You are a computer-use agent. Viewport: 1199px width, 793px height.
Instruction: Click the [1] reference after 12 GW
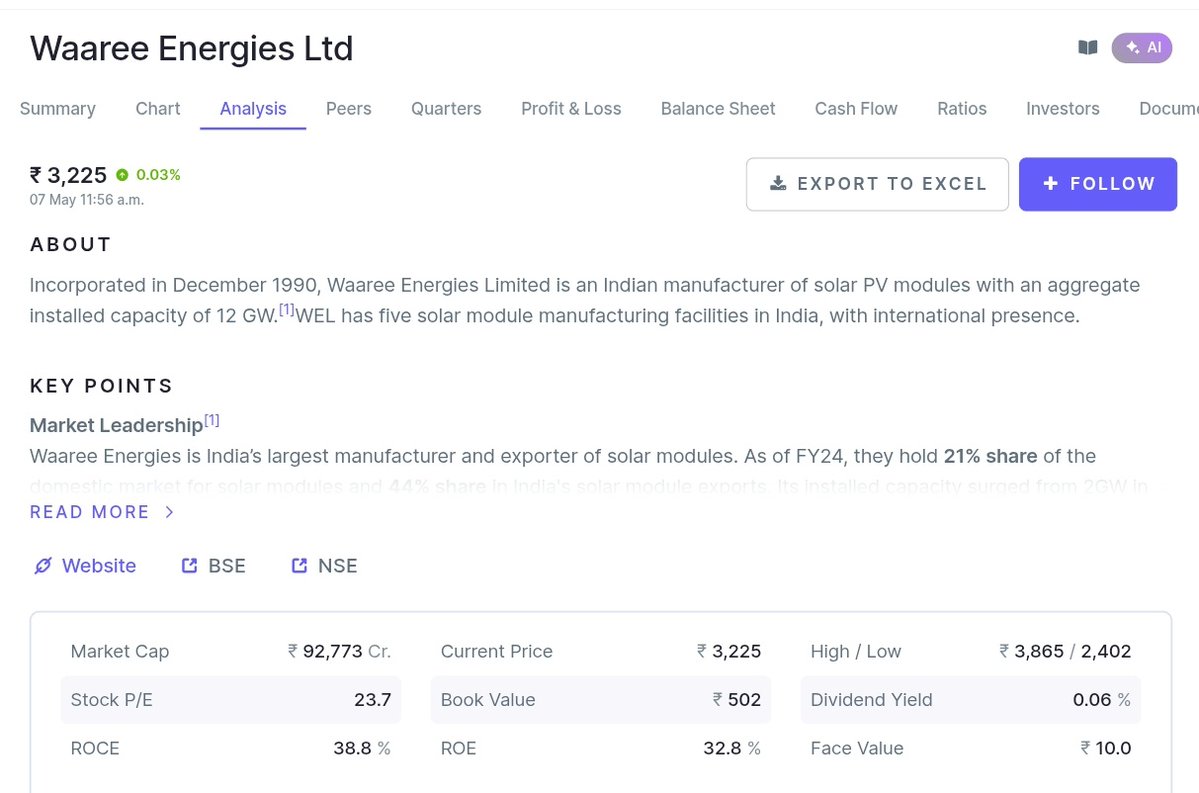click(287, 310)
